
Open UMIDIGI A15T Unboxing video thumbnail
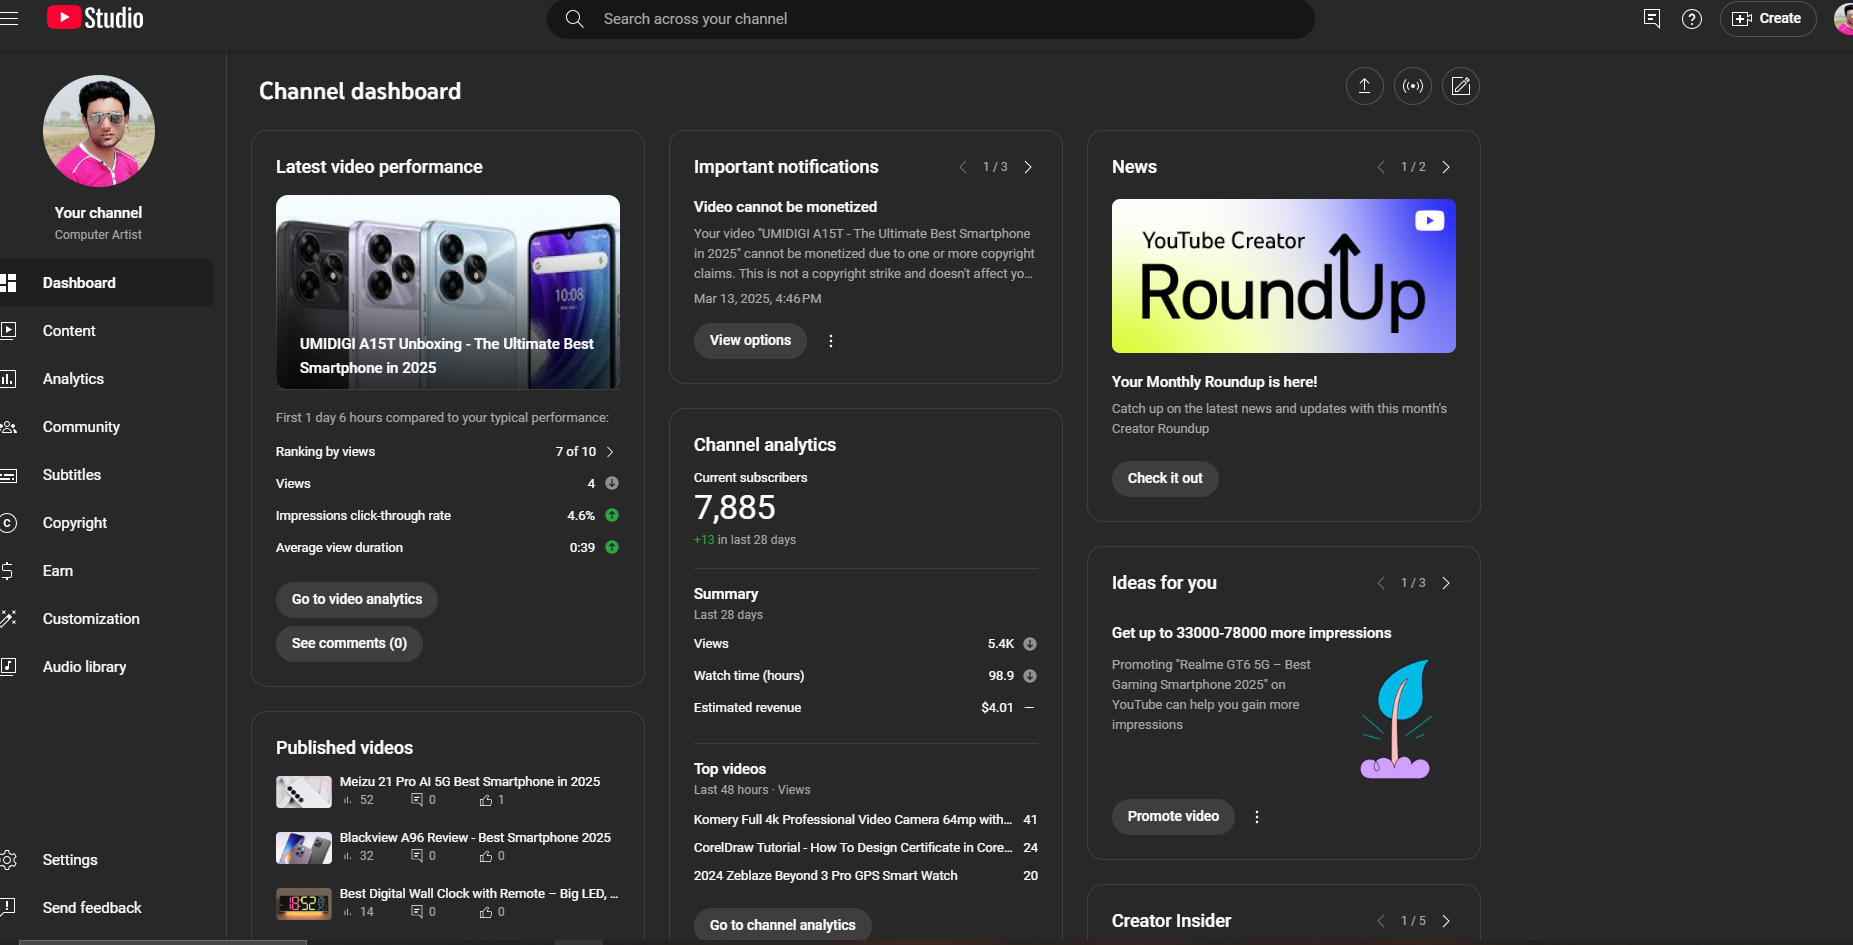(x=448, y=292)
